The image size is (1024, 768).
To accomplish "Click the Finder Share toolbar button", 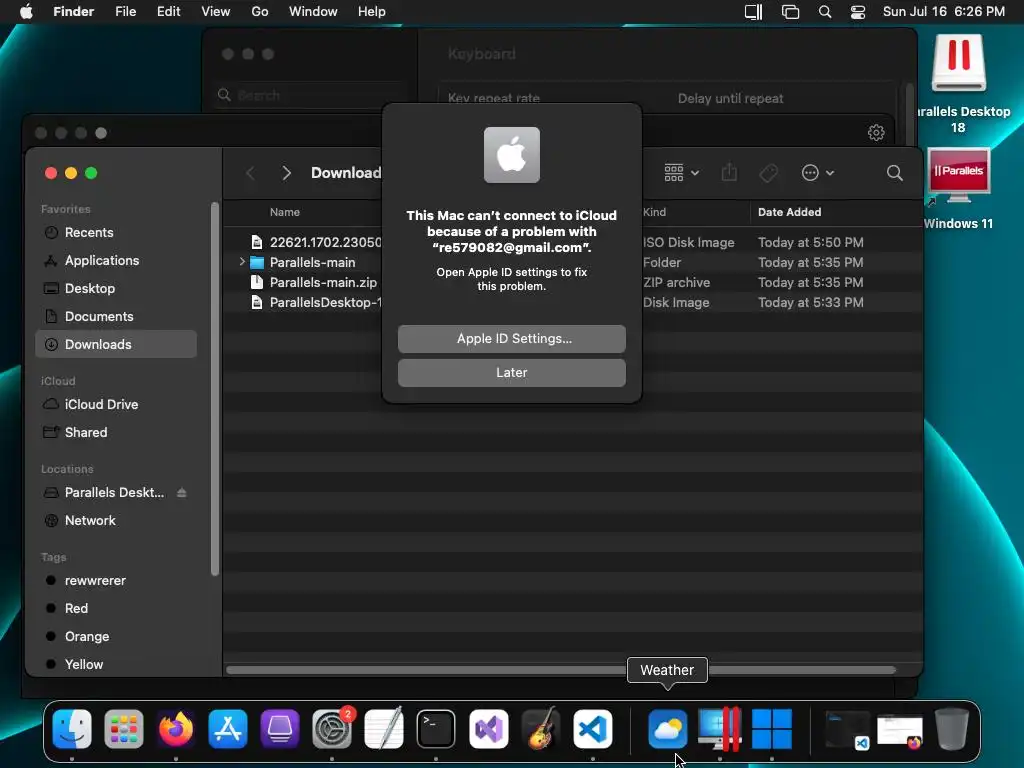I will coord(729,173).
